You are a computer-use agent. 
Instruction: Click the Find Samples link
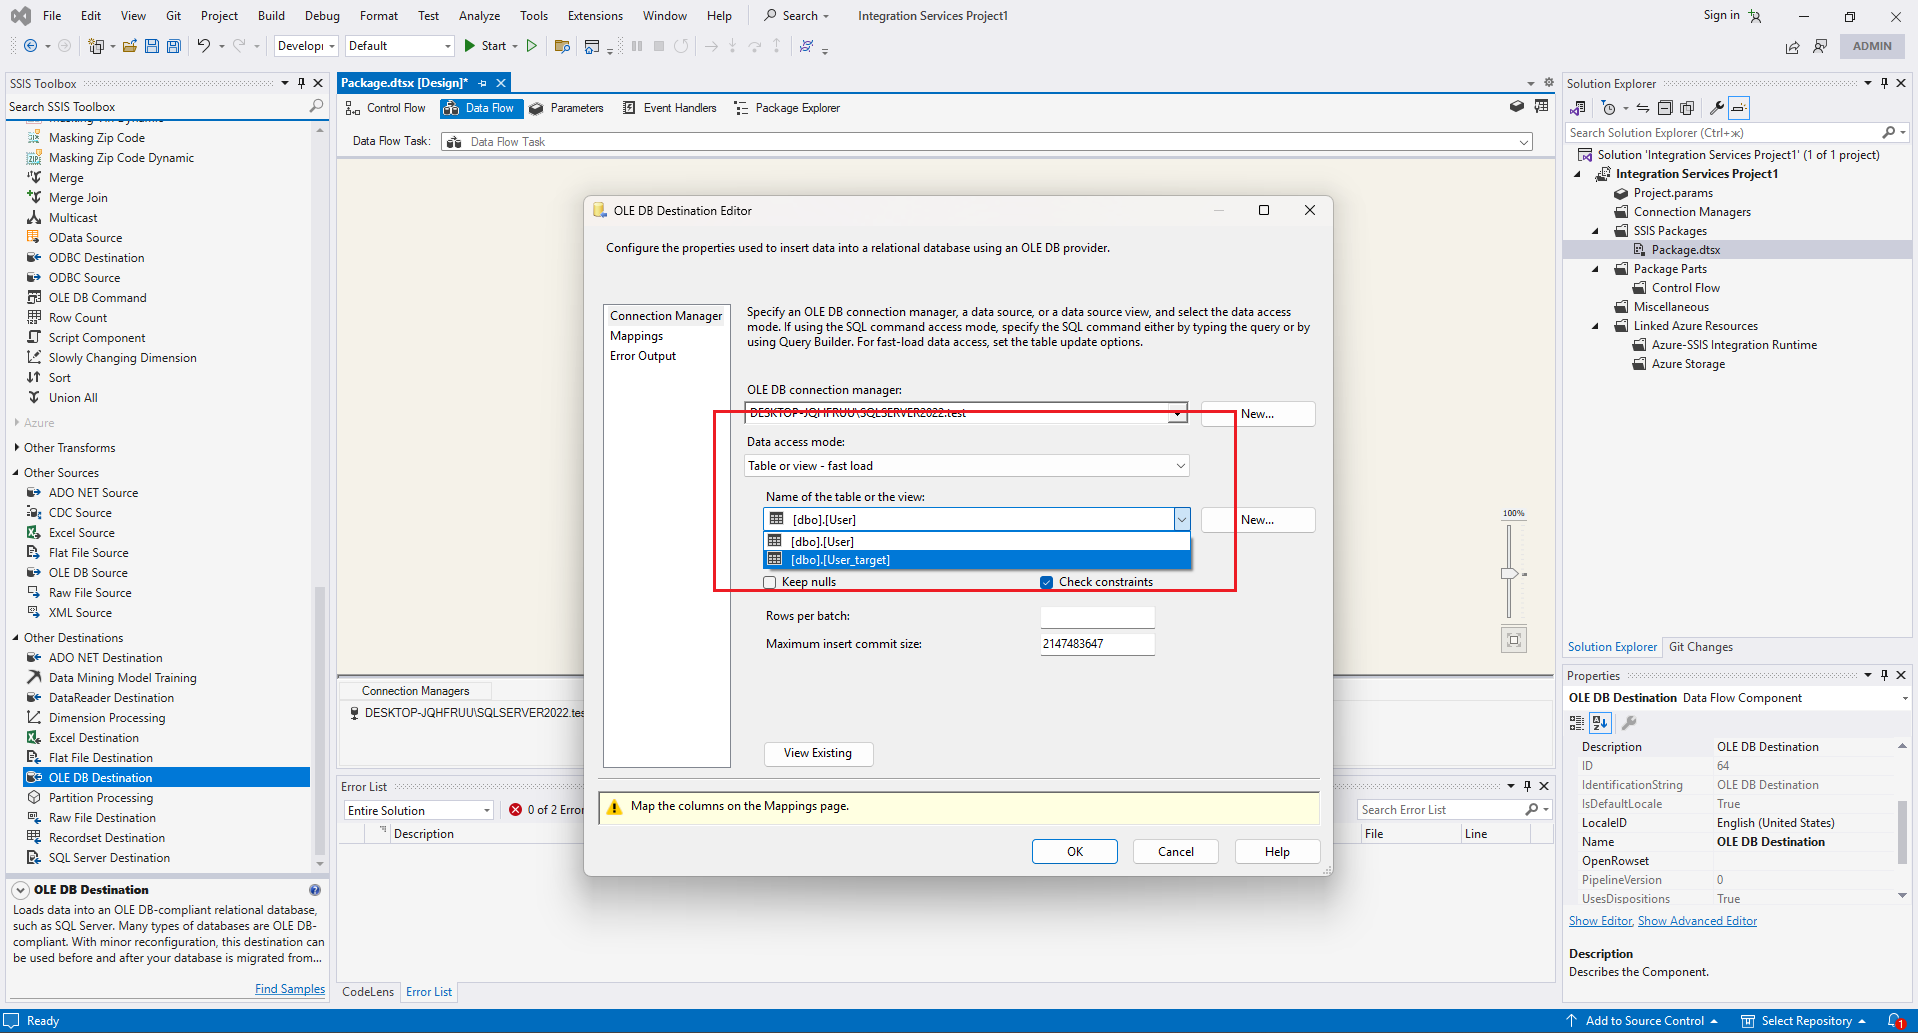coord(290,989)
